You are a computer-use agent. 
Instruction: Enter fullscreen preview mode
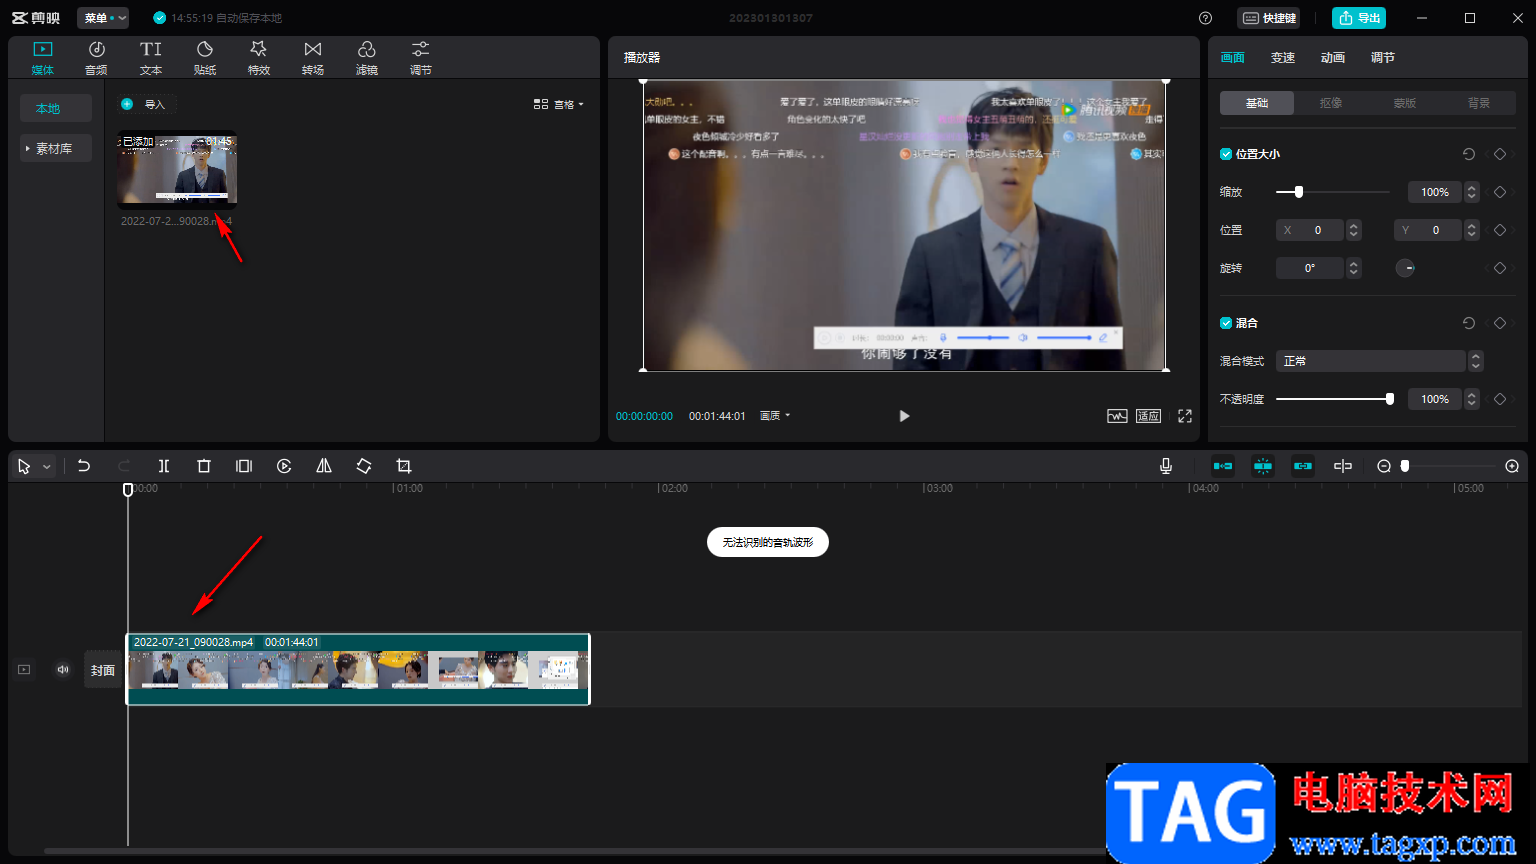pyautogui.click(x=1185, y=416)
